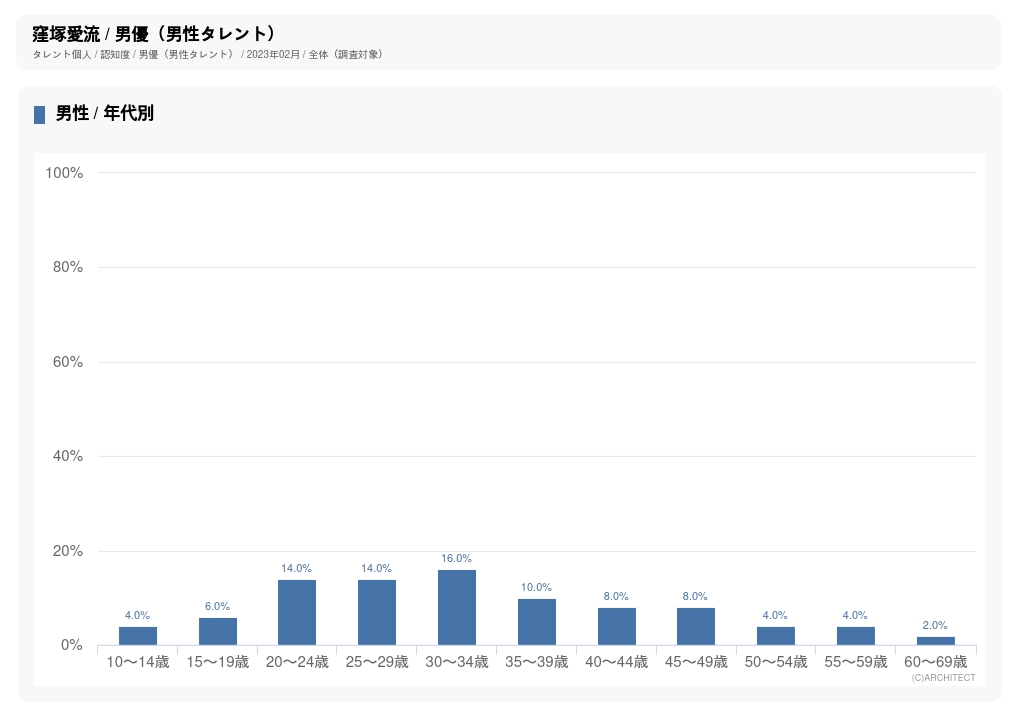The width and height of the screenshot is (1024, 717).
Task: Select the 60〜69歳 bar showing 2.0%
Action: [x=935, y=641]
